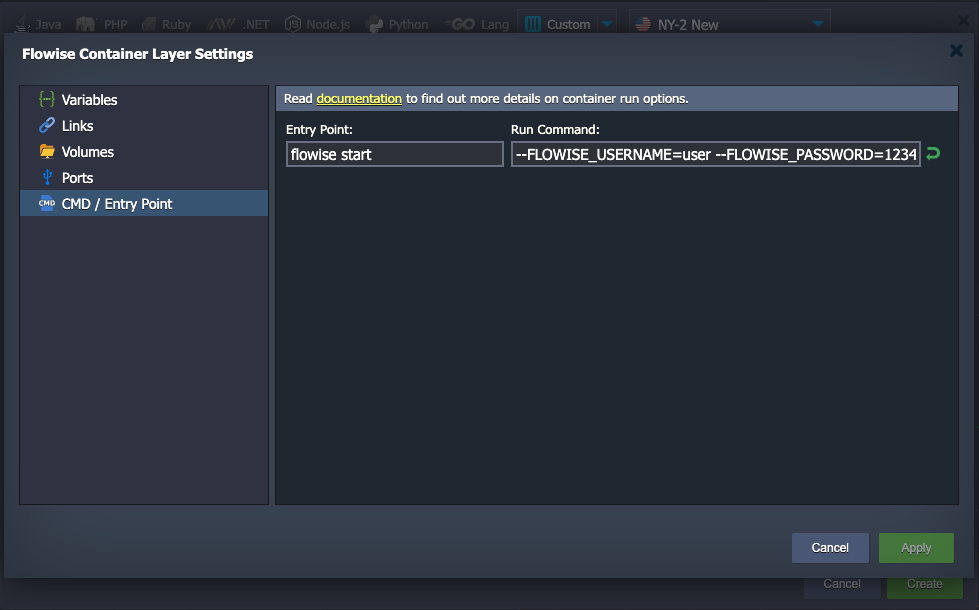Close the background environment wizard
This screenshot has height=610, width=979.
(x=963, y=21)
